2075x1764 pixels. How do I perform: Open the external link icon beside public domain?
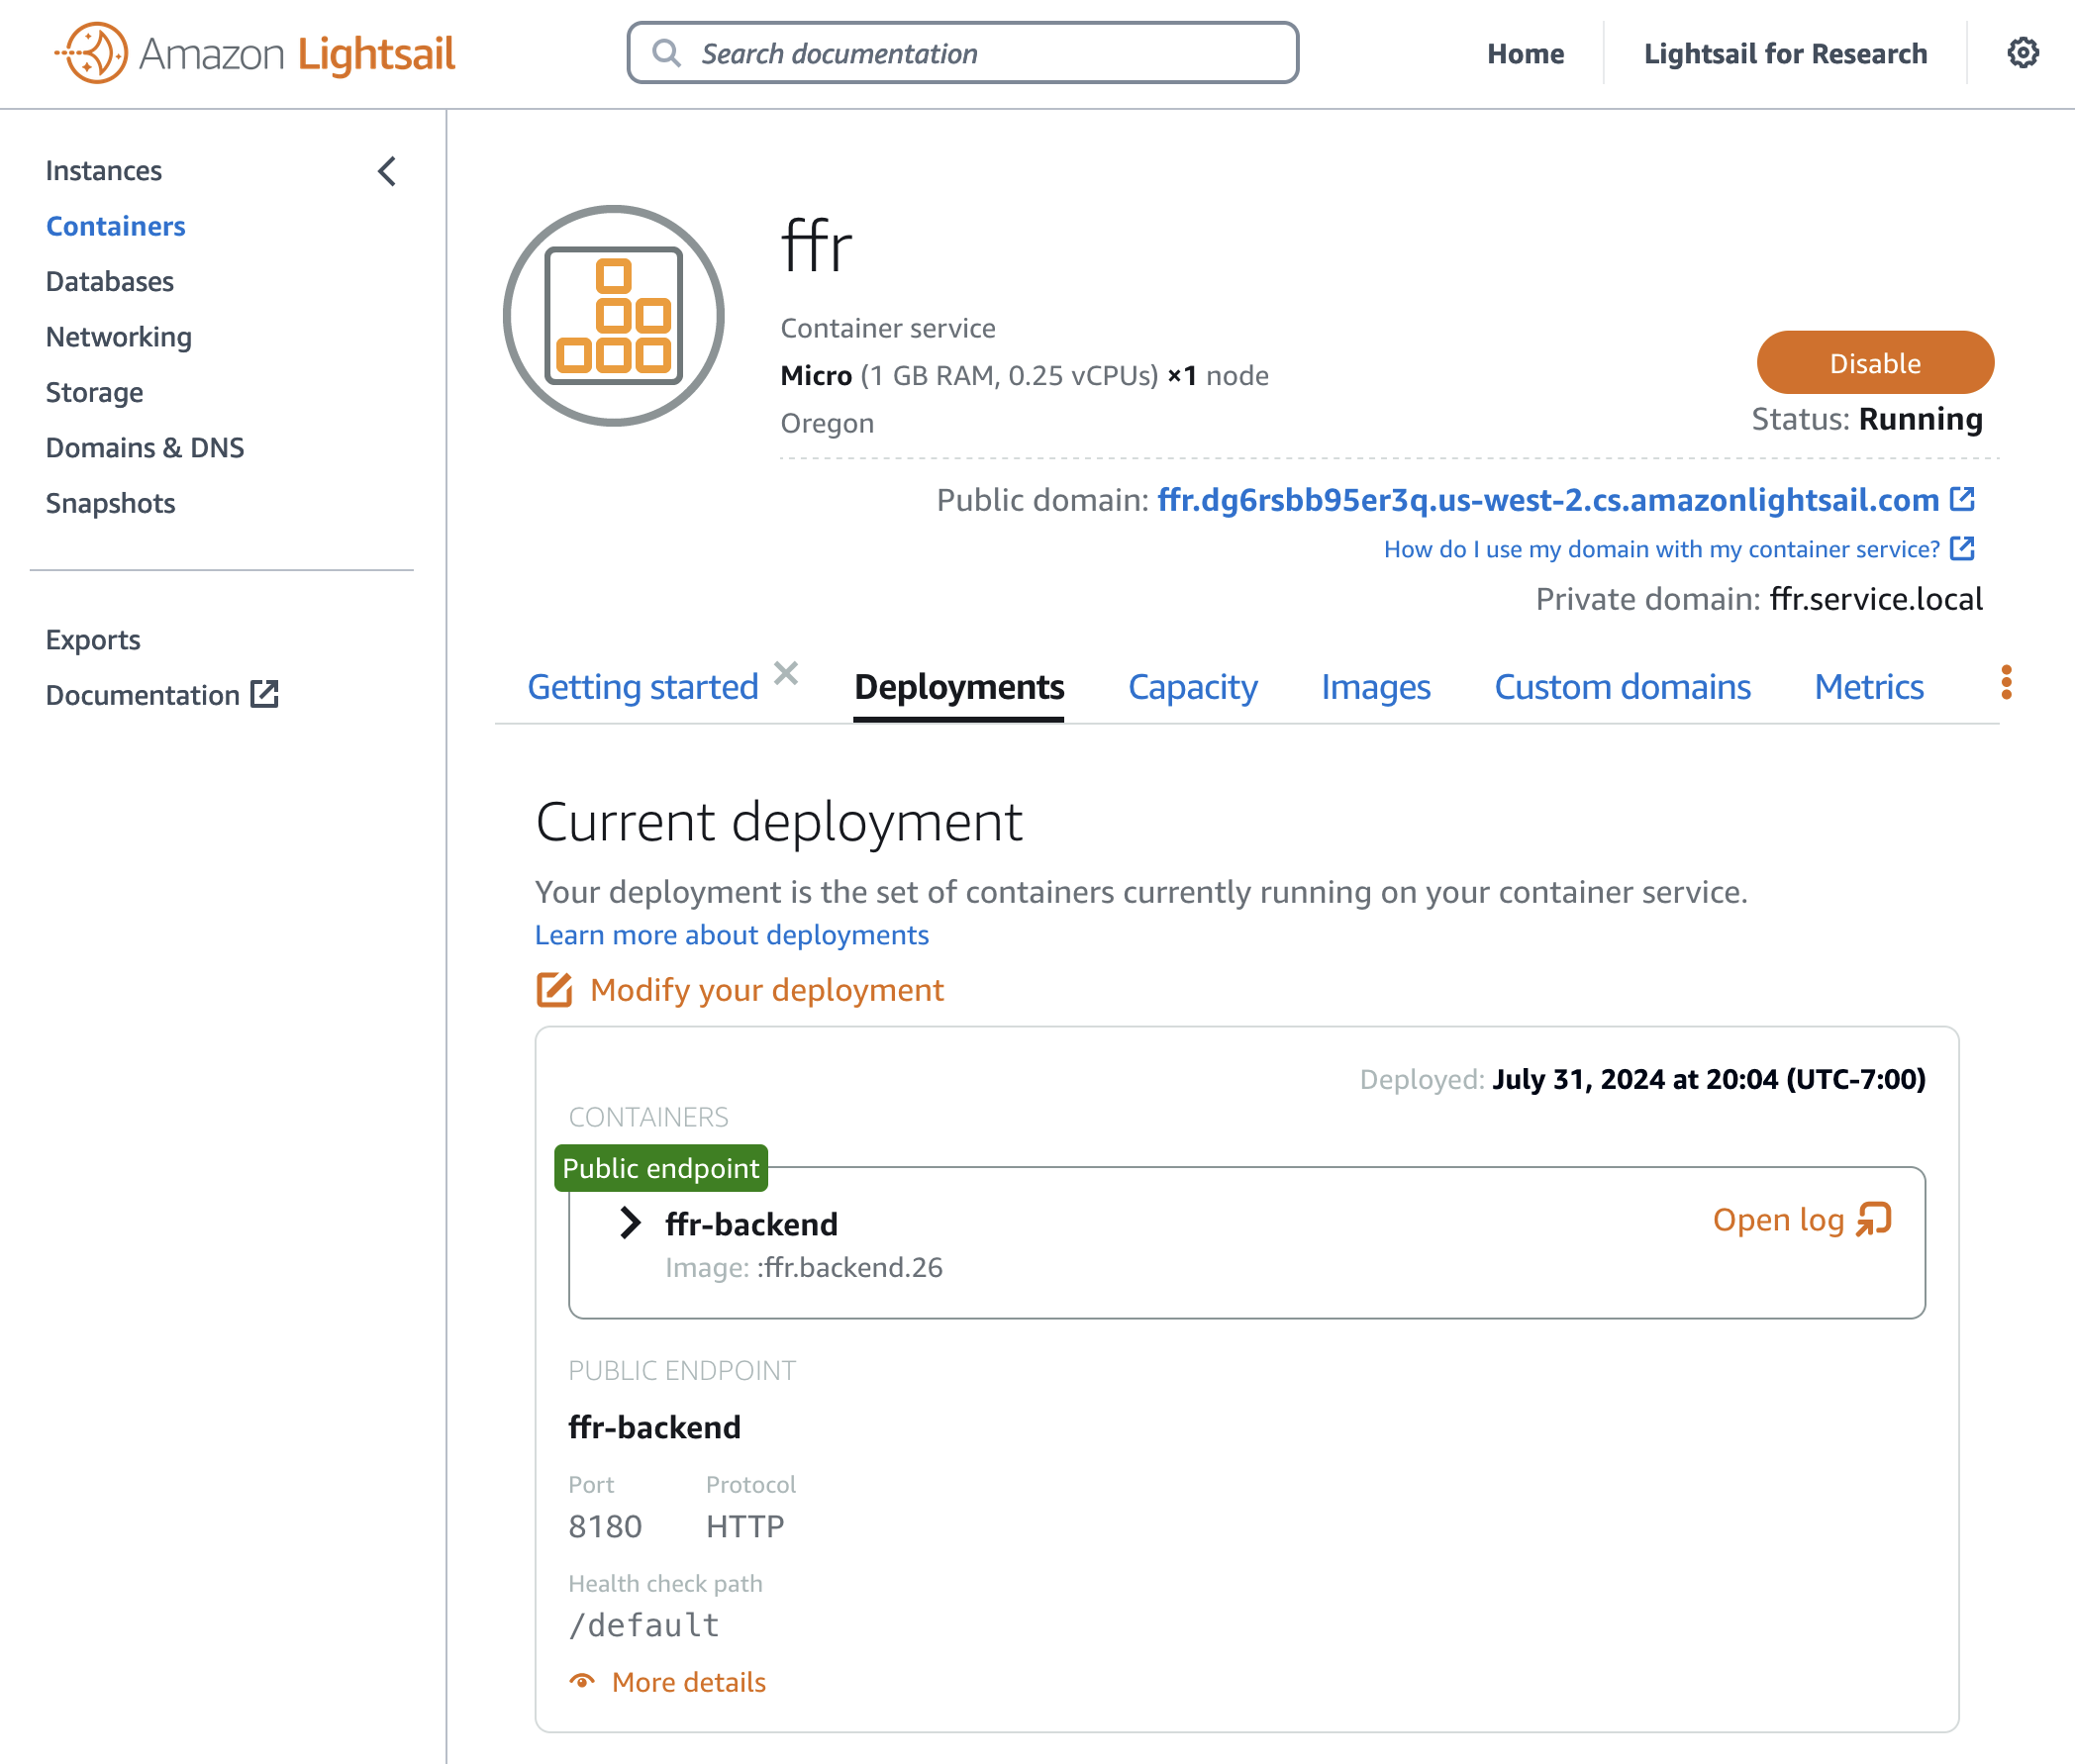tap(1962, 498)
